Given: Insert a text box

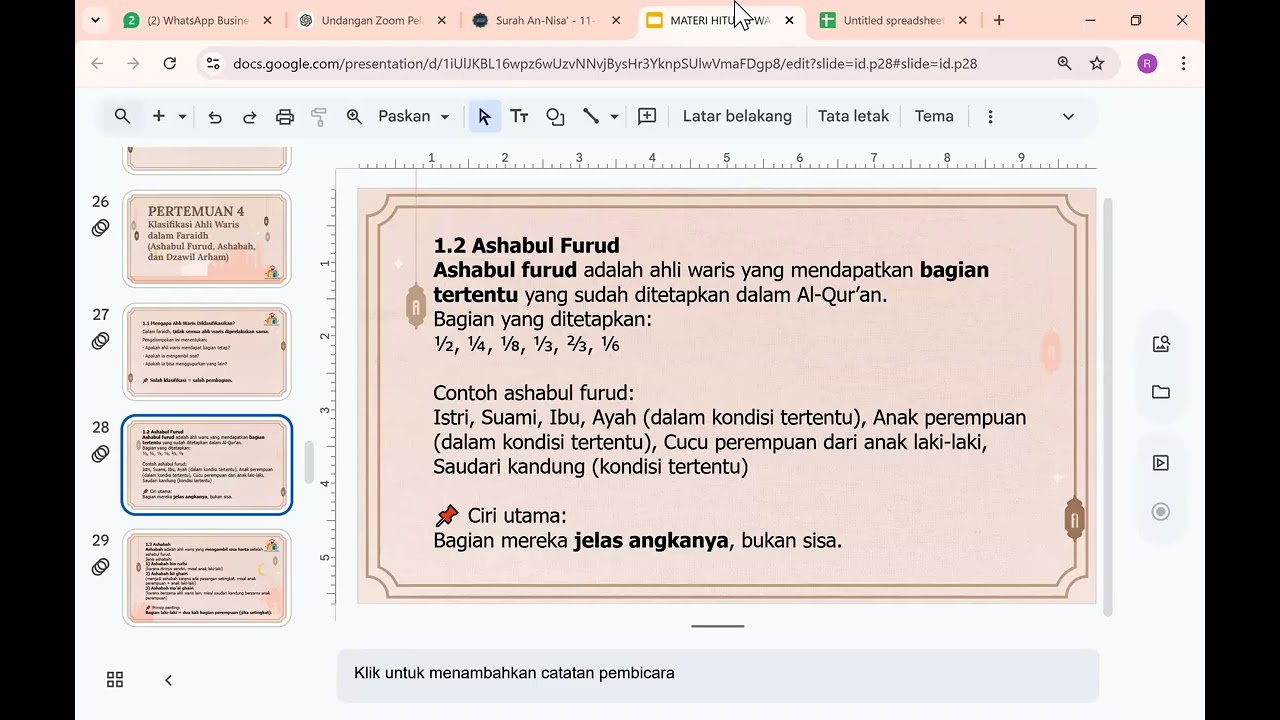Looking at the screenshot, I should [x=519, y=117].
